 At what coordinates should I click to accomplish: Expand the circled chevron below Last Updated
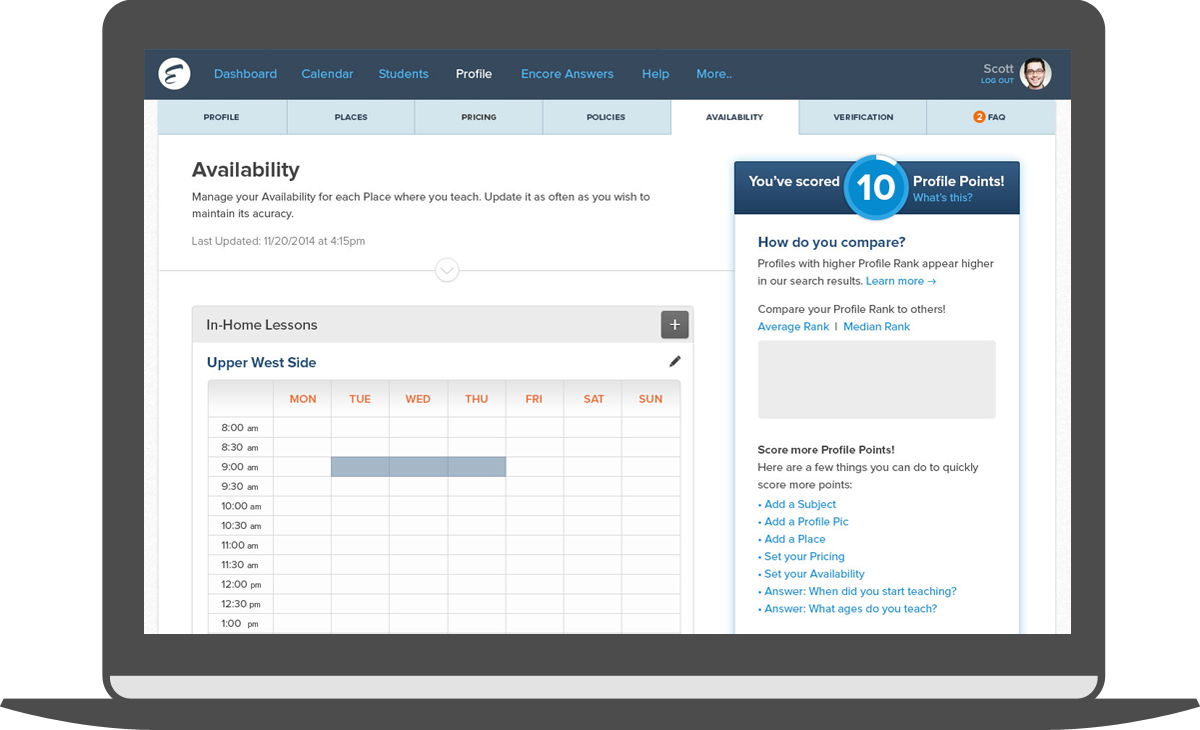pos(447,270)
